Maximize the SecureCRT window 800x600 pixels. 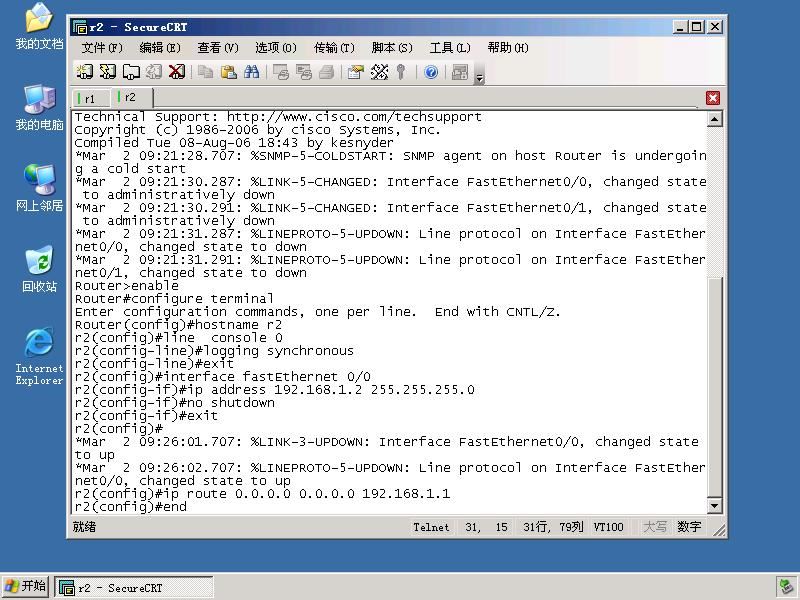pos(696,27)
